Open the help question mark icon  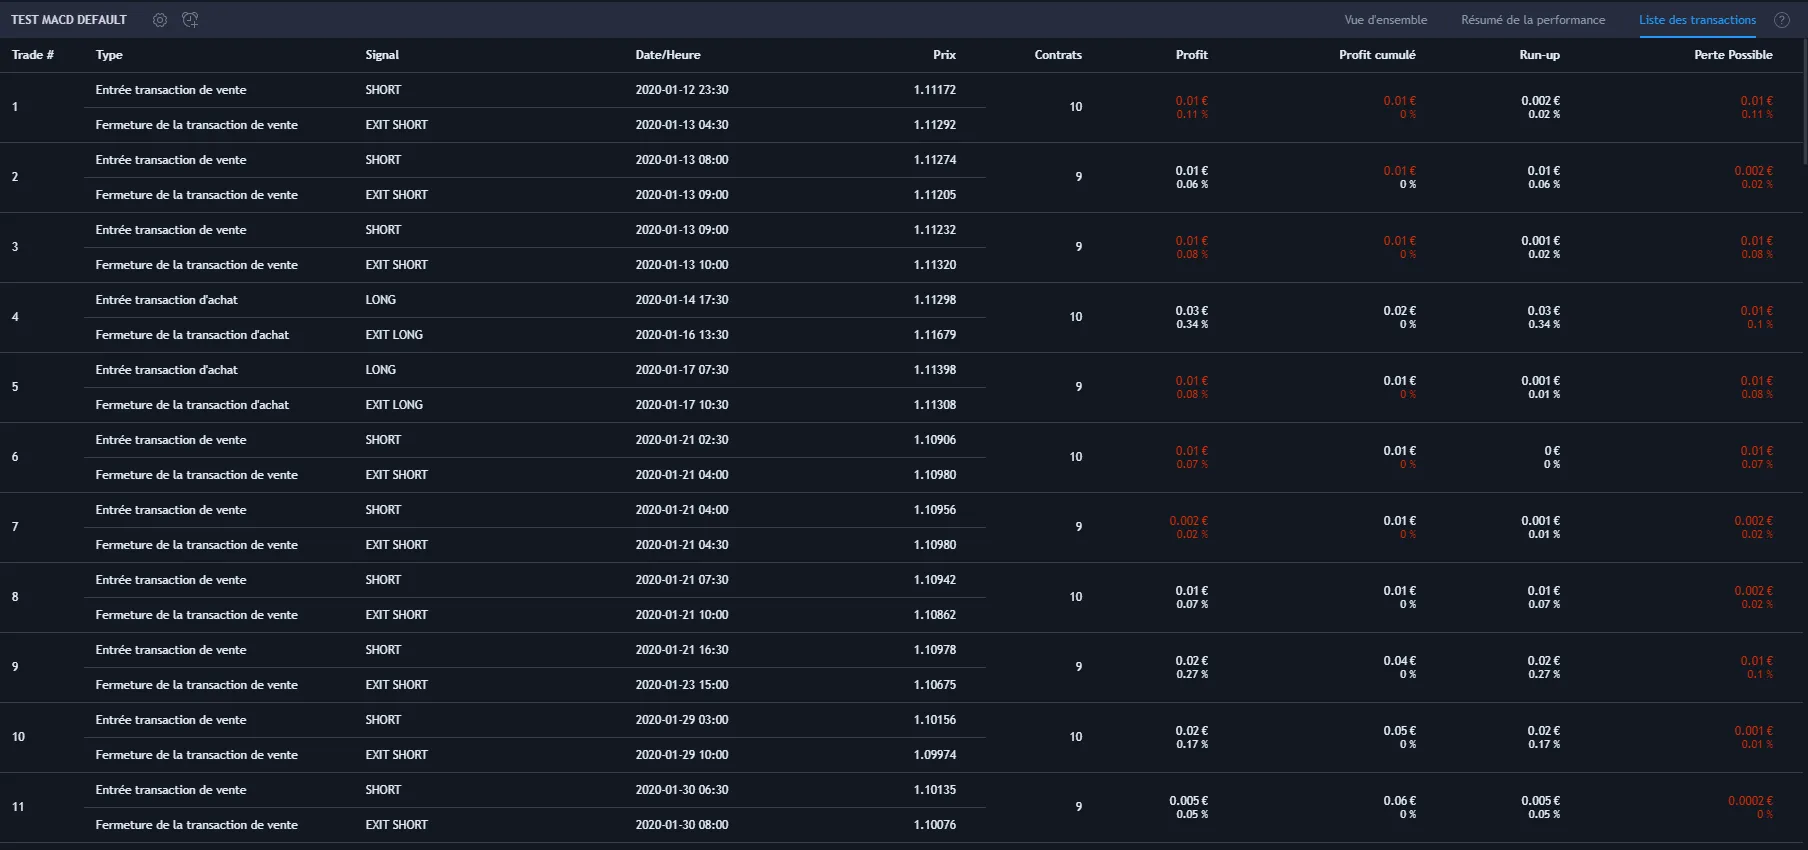[1781, 20]
